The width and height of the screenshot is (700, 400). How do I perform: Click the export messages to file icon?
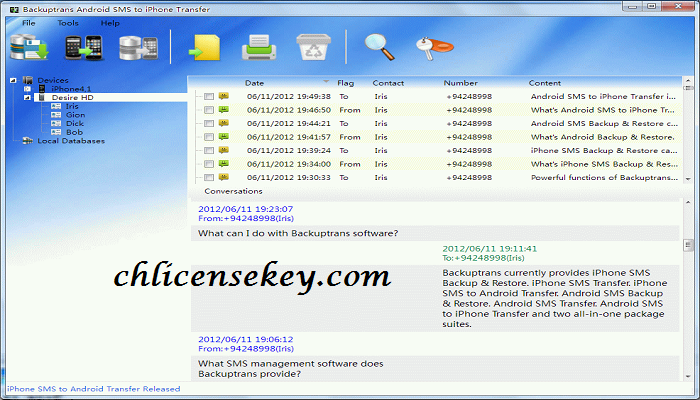pos(204,47)
